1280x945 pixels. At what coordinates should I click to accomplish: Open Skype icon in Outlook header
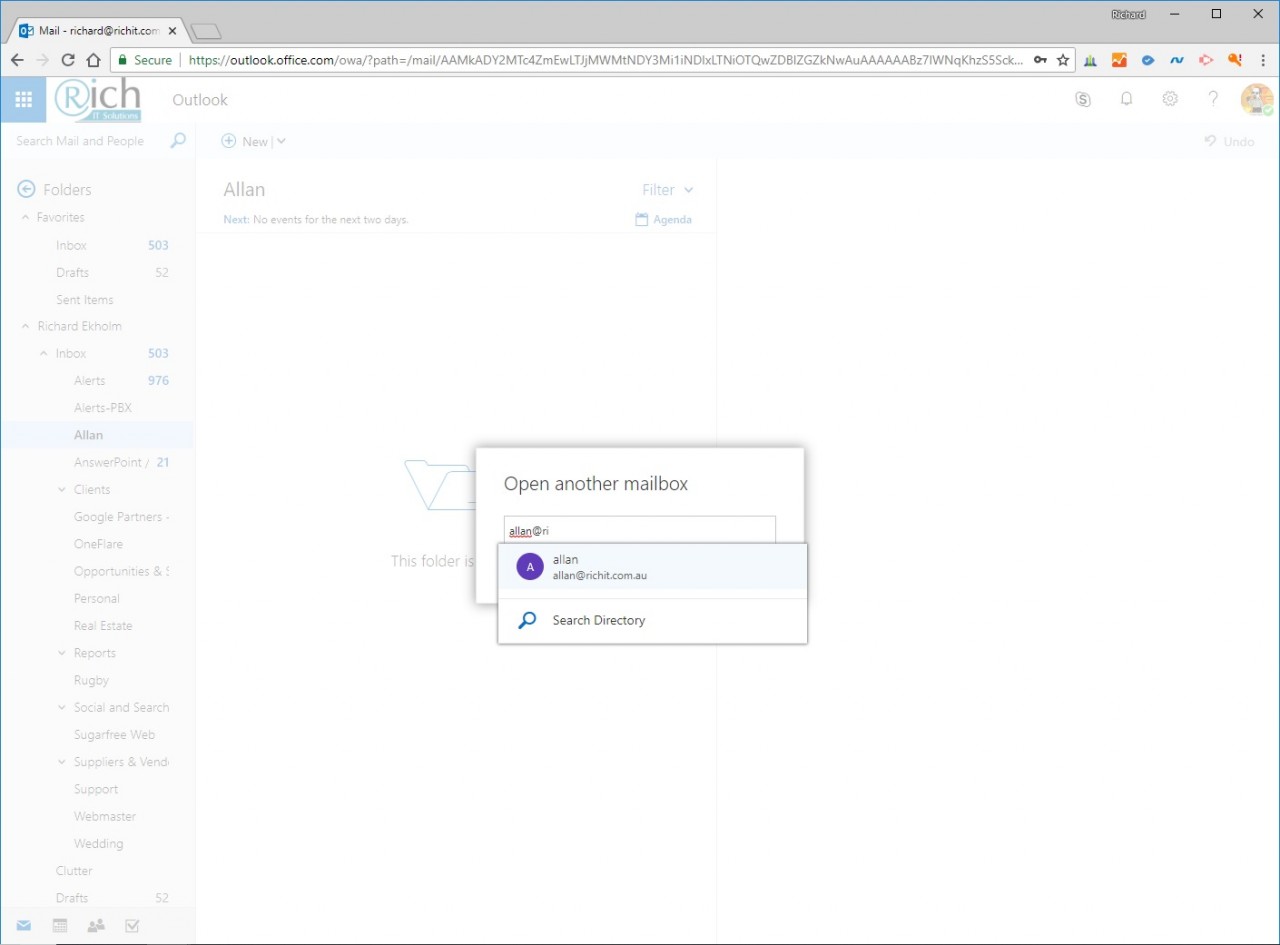click(1083, 99)
